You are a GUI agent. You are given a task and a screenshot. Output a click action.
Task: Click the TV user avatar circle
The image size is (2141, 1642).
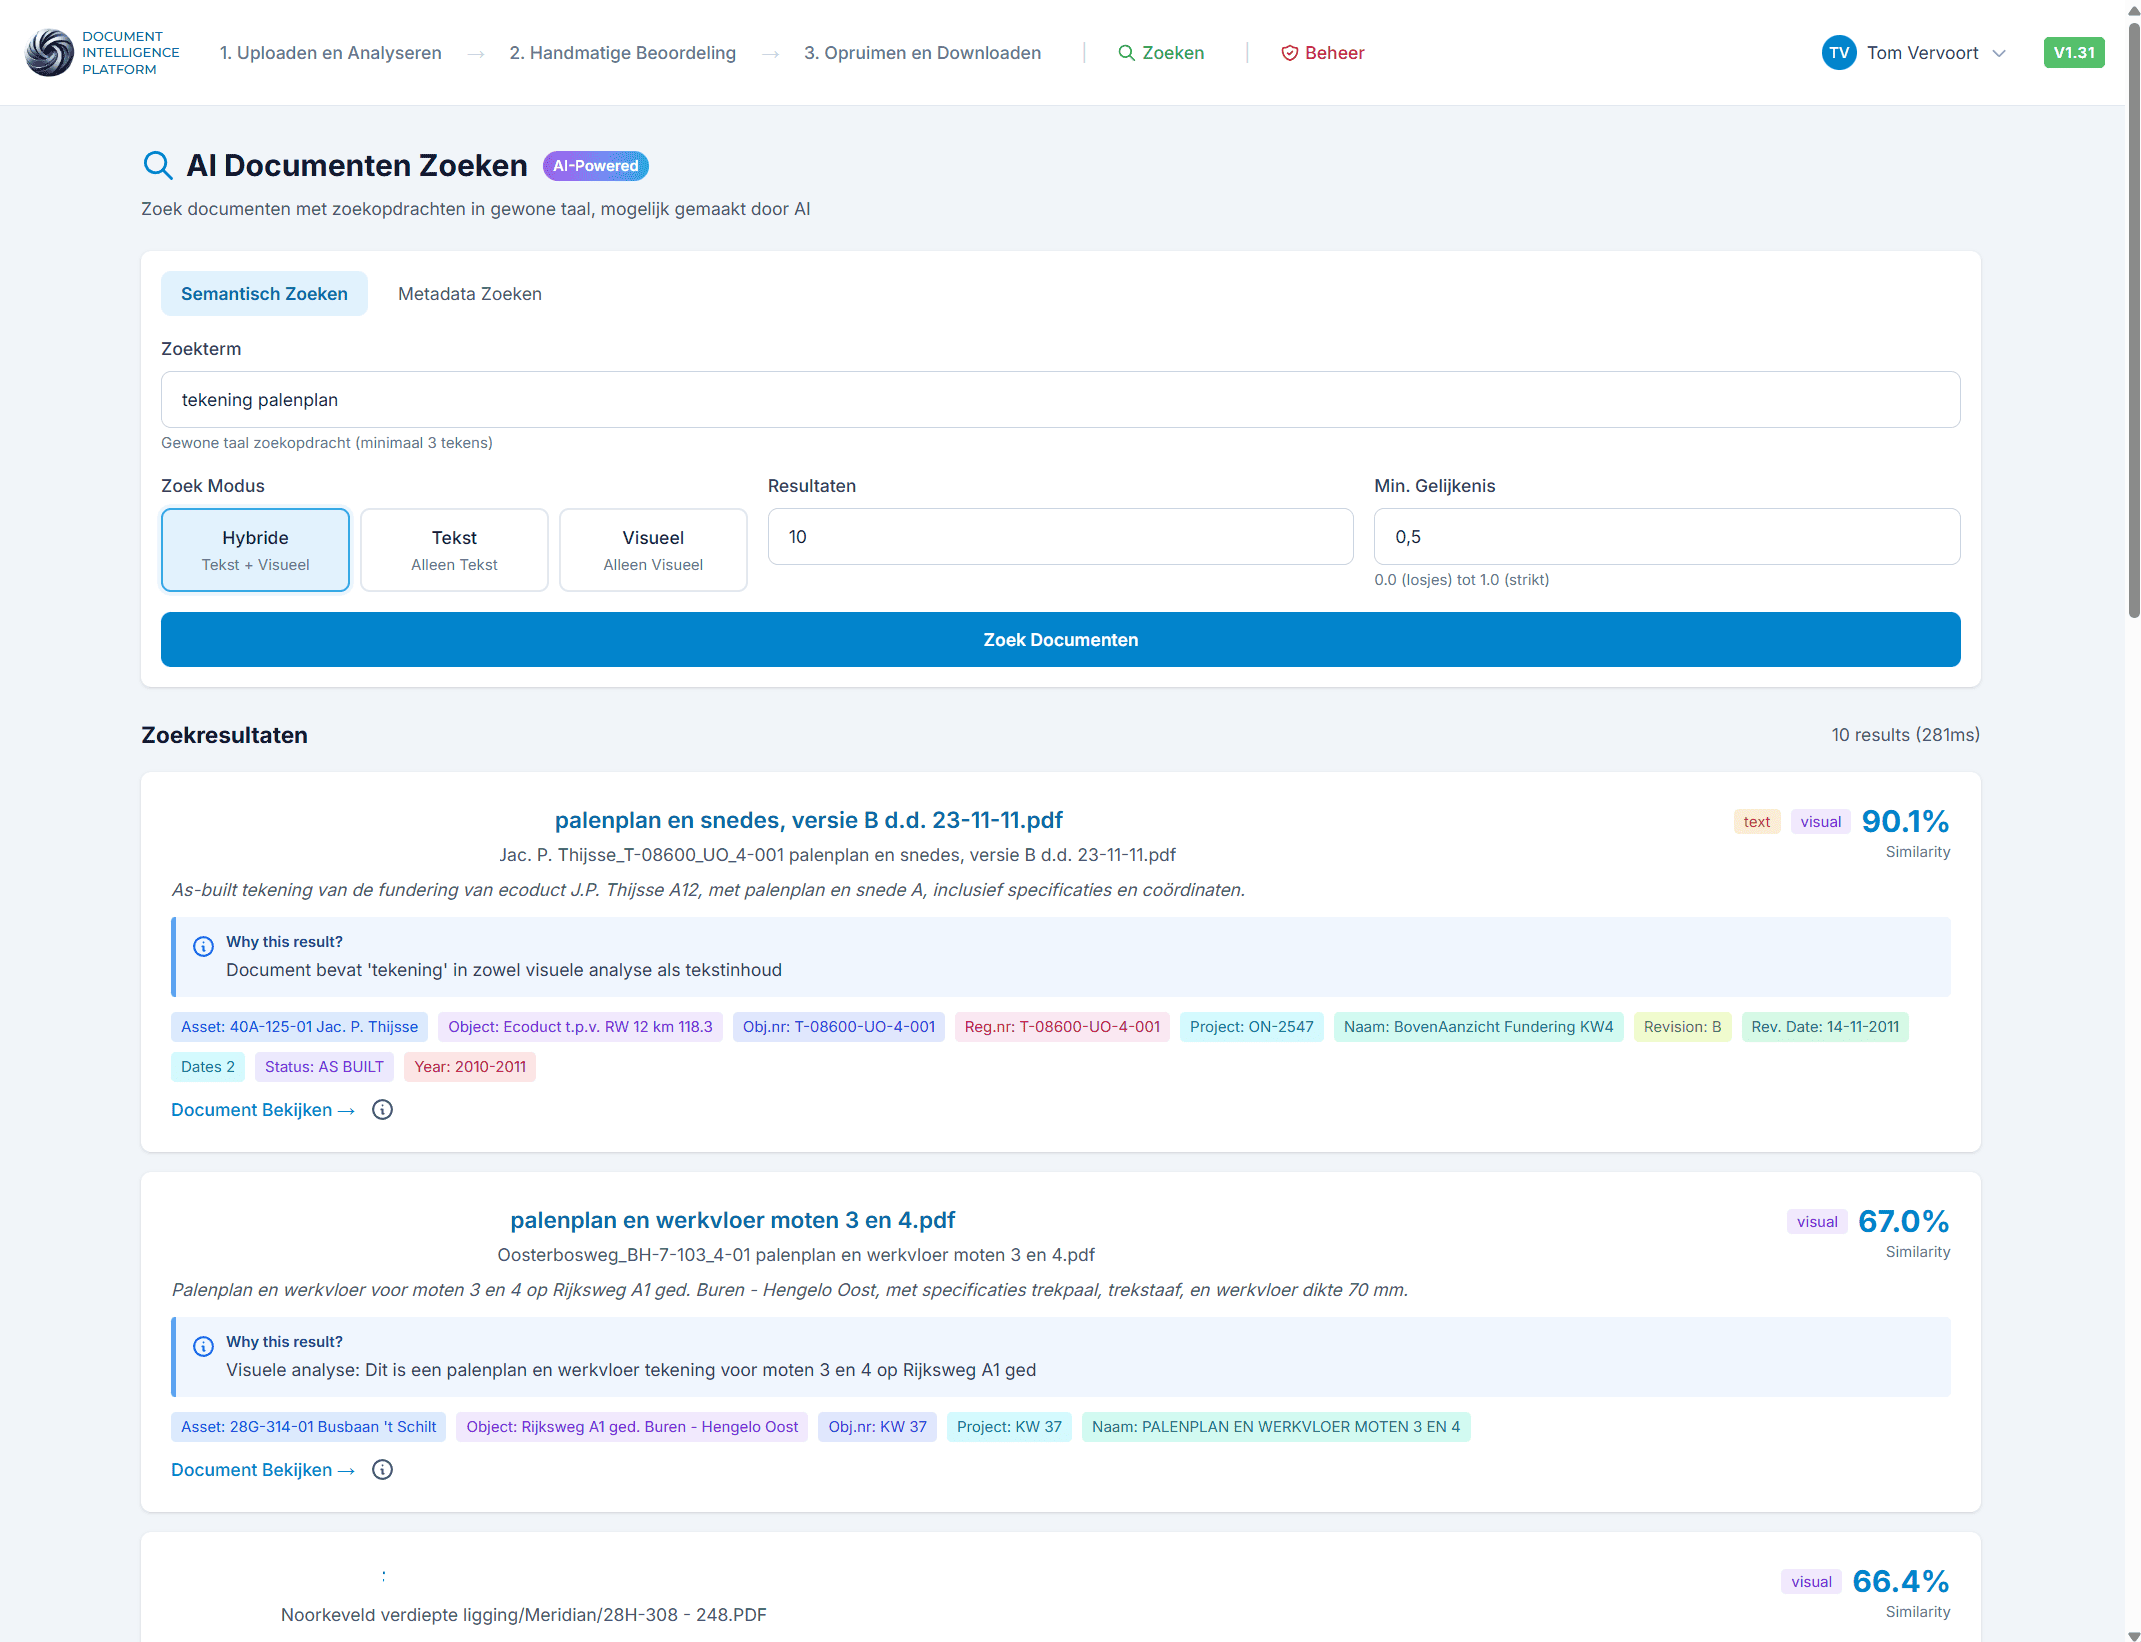(1838, 52)
